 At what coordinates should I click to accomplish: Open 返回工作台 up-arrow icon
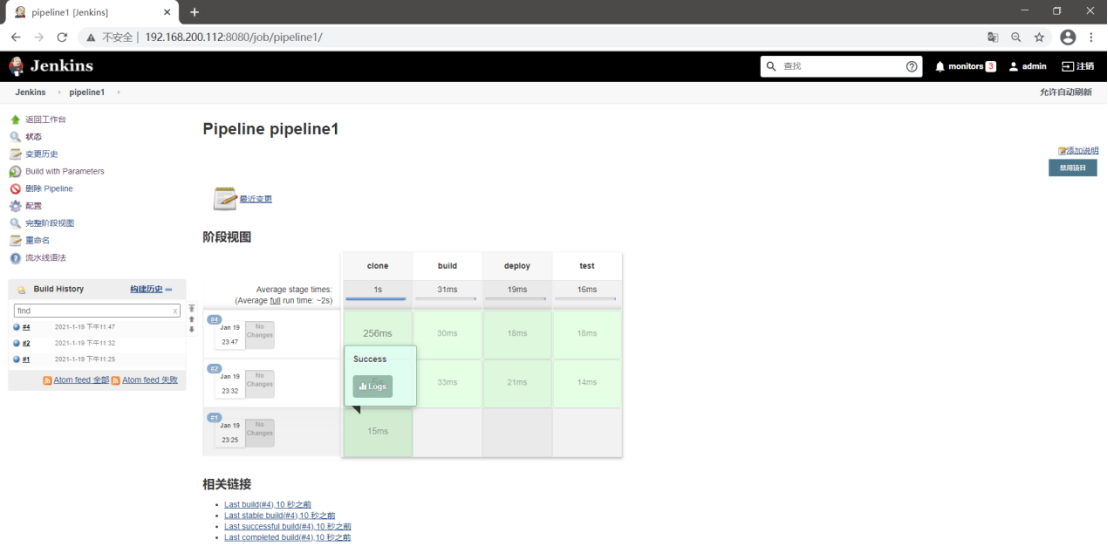pos(15,119)
